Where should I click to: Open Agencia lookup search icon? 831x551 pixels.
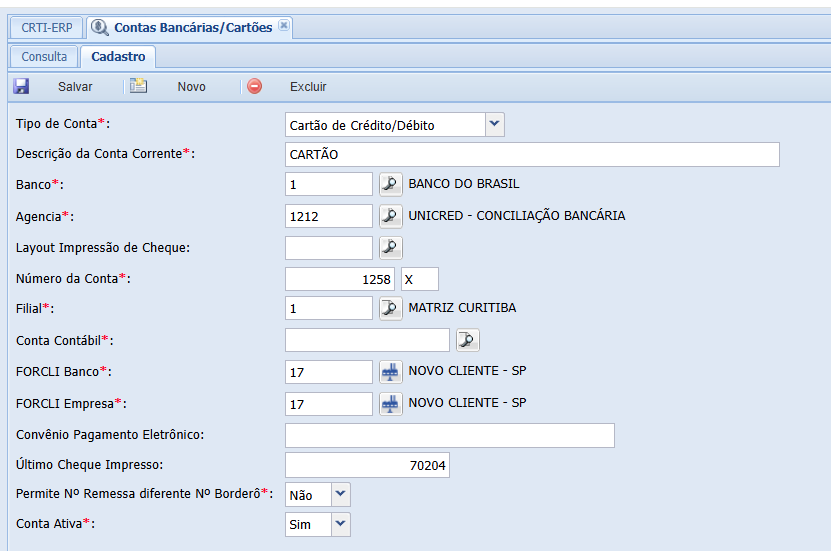tap(391, 216)
